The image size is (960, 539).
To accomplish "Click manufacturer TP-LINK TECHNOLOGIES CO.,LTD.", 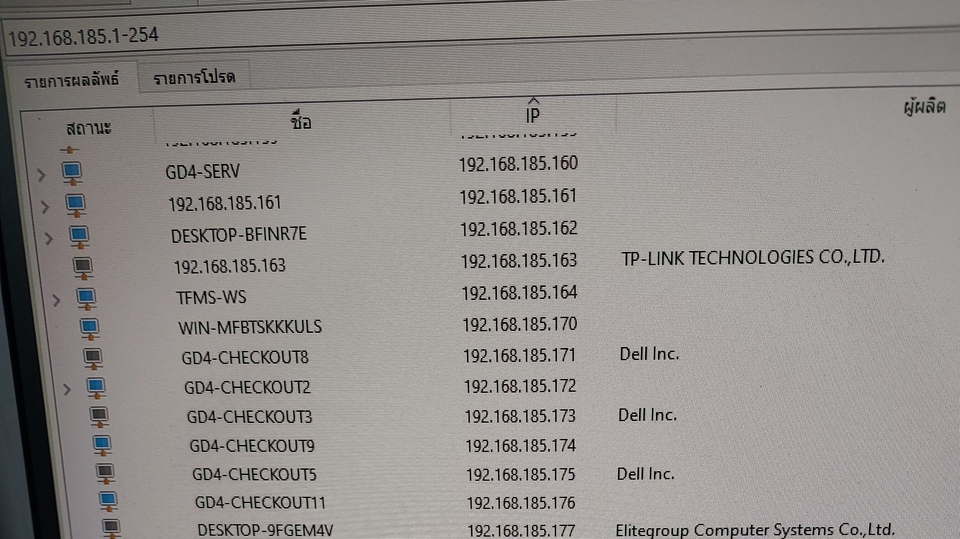I will 753,257.
